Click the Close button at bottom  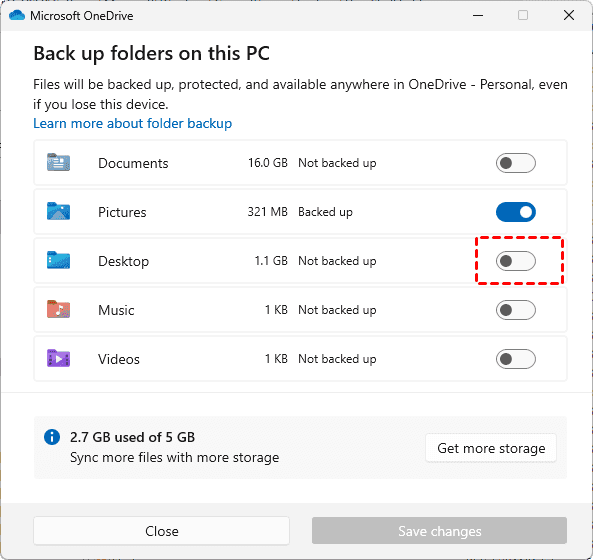[x=161, y=531]
